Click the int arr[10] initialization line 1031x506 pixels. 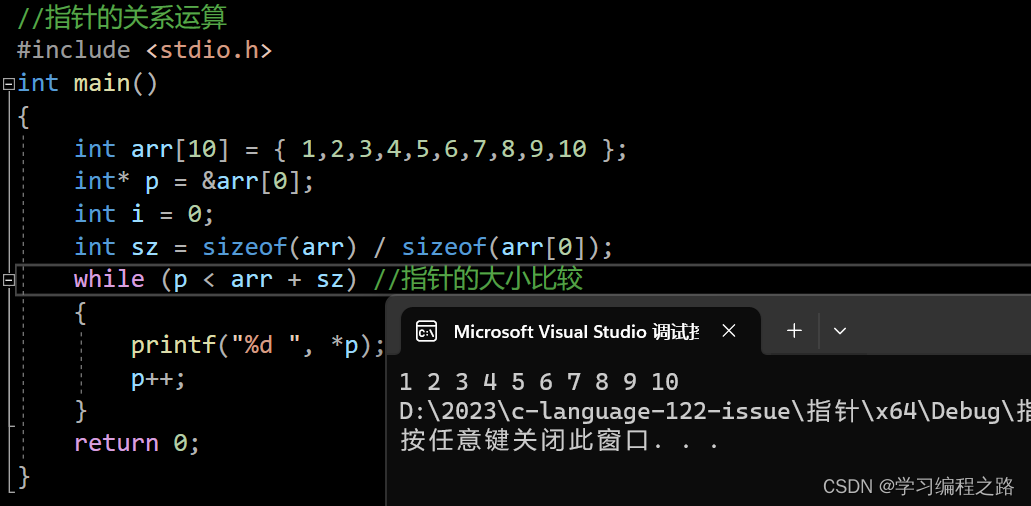coord(351,149)
